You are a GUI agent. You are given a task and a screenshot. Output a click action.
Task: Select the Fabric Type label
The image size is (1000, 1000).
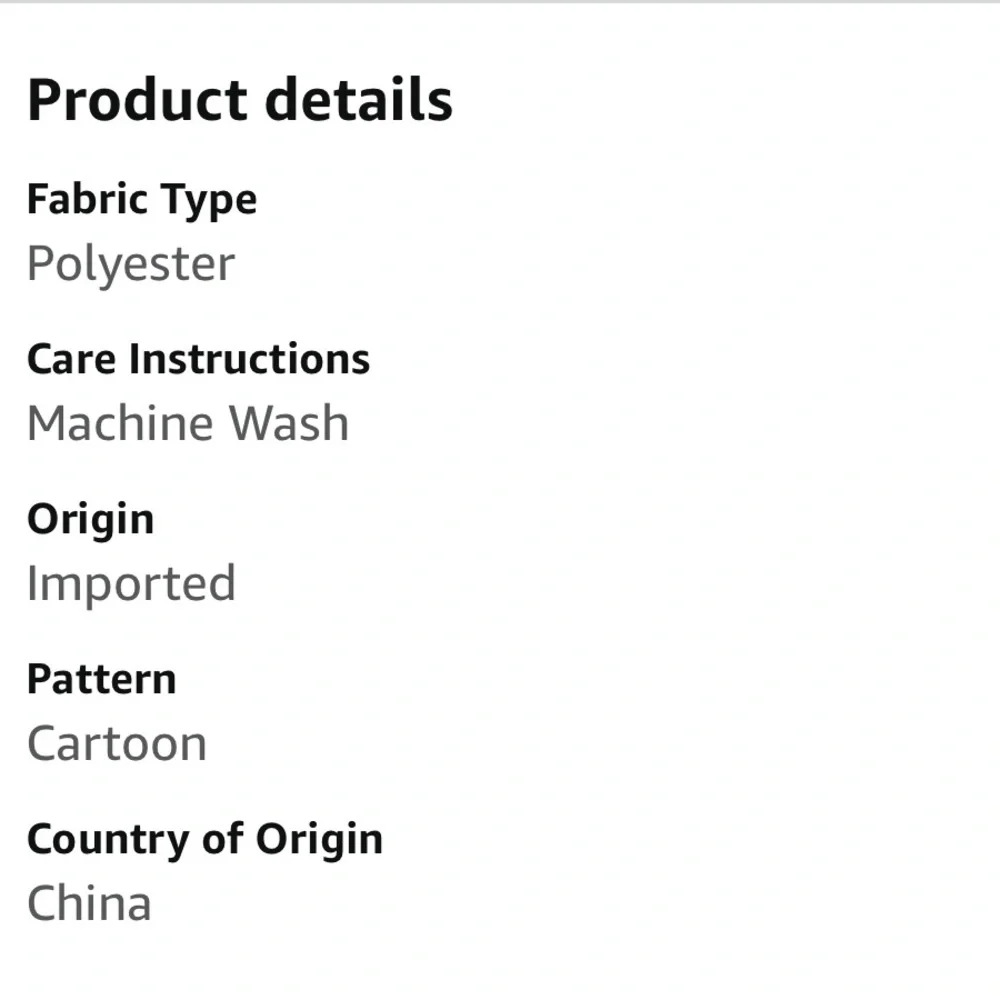pyautogui.click(x=142, y=200)
